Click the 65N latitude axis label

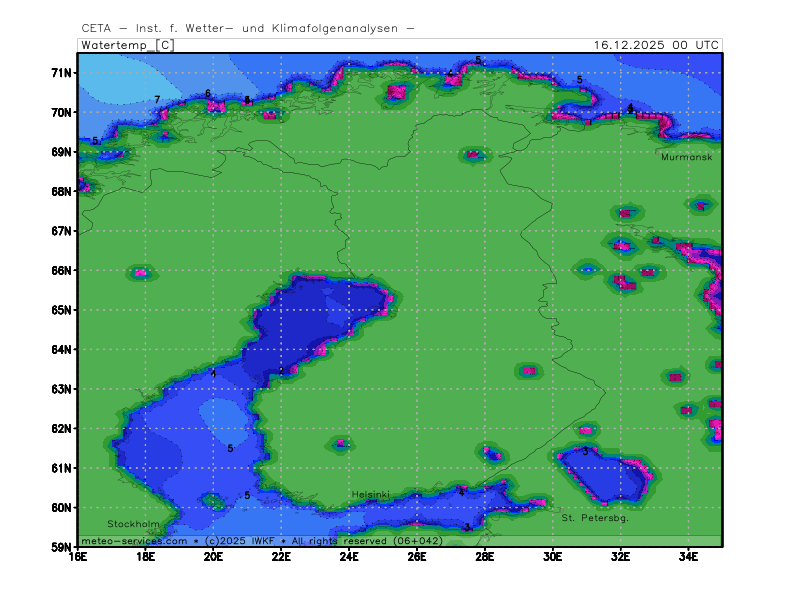(62, 310)
